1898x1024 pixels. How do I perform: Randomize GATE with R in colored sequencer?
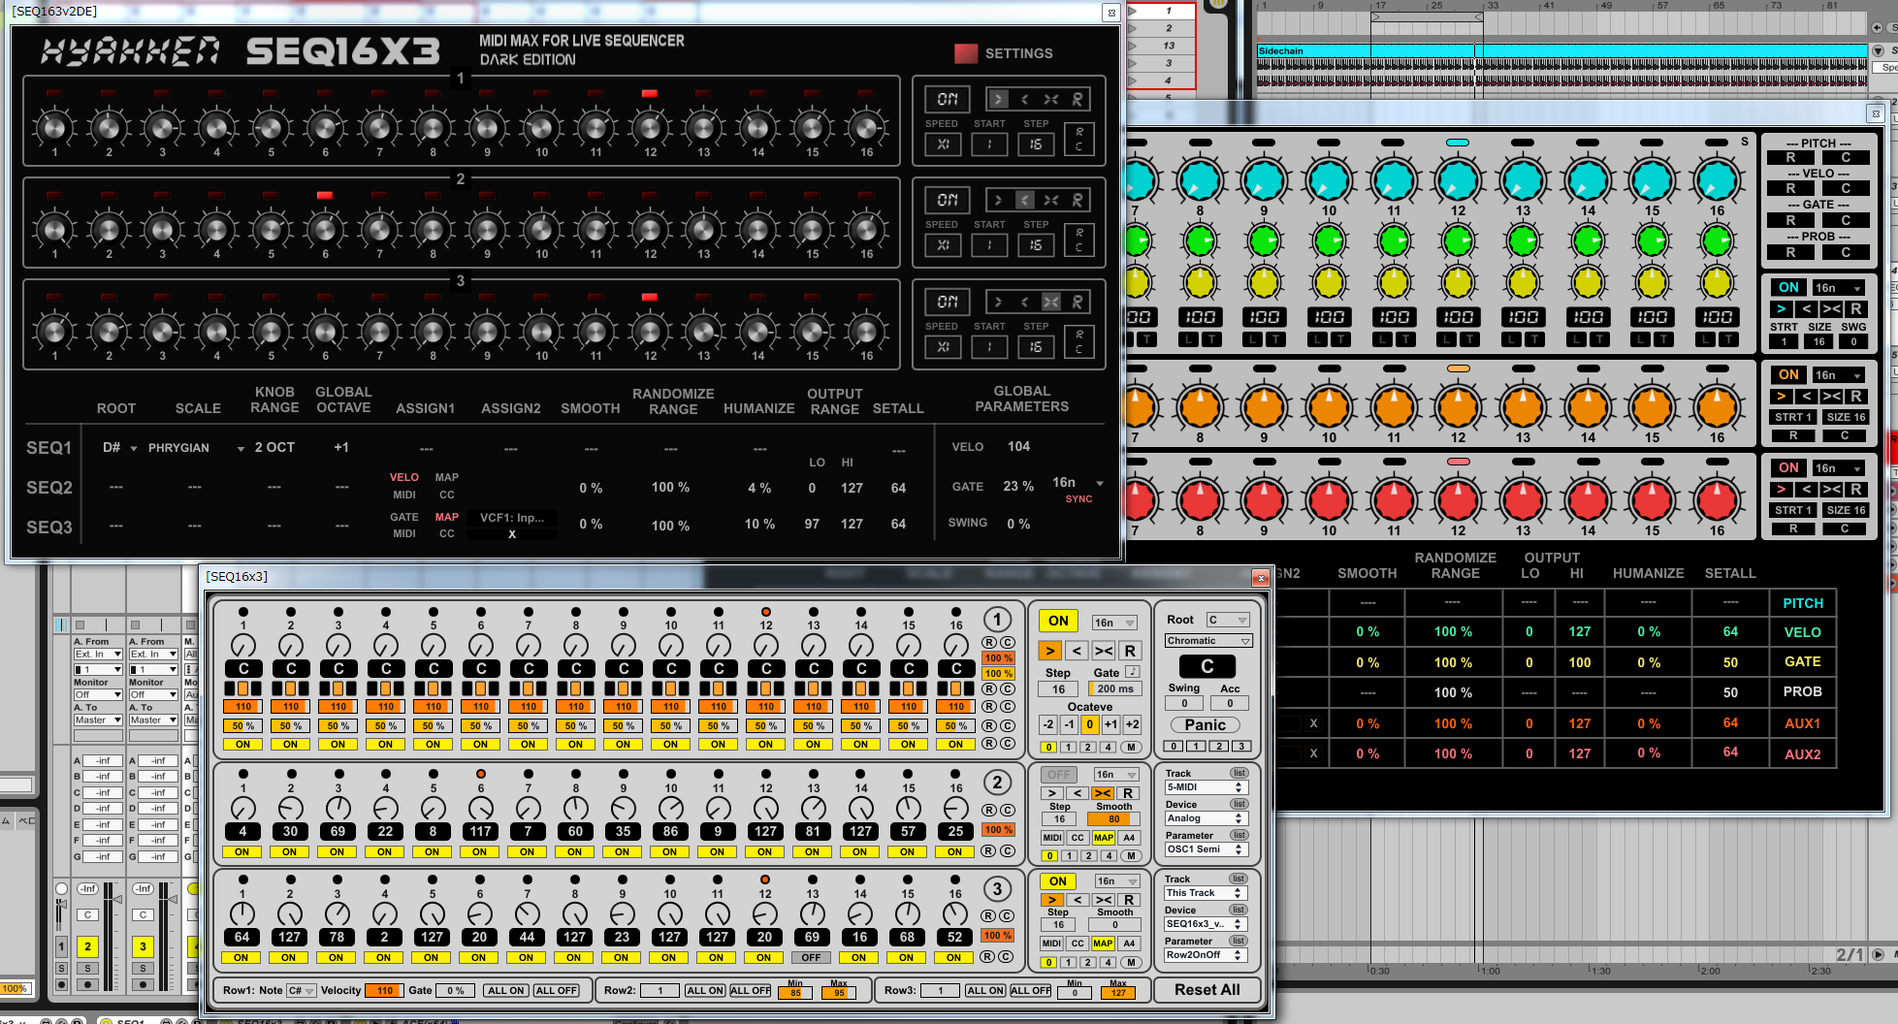1791,220
